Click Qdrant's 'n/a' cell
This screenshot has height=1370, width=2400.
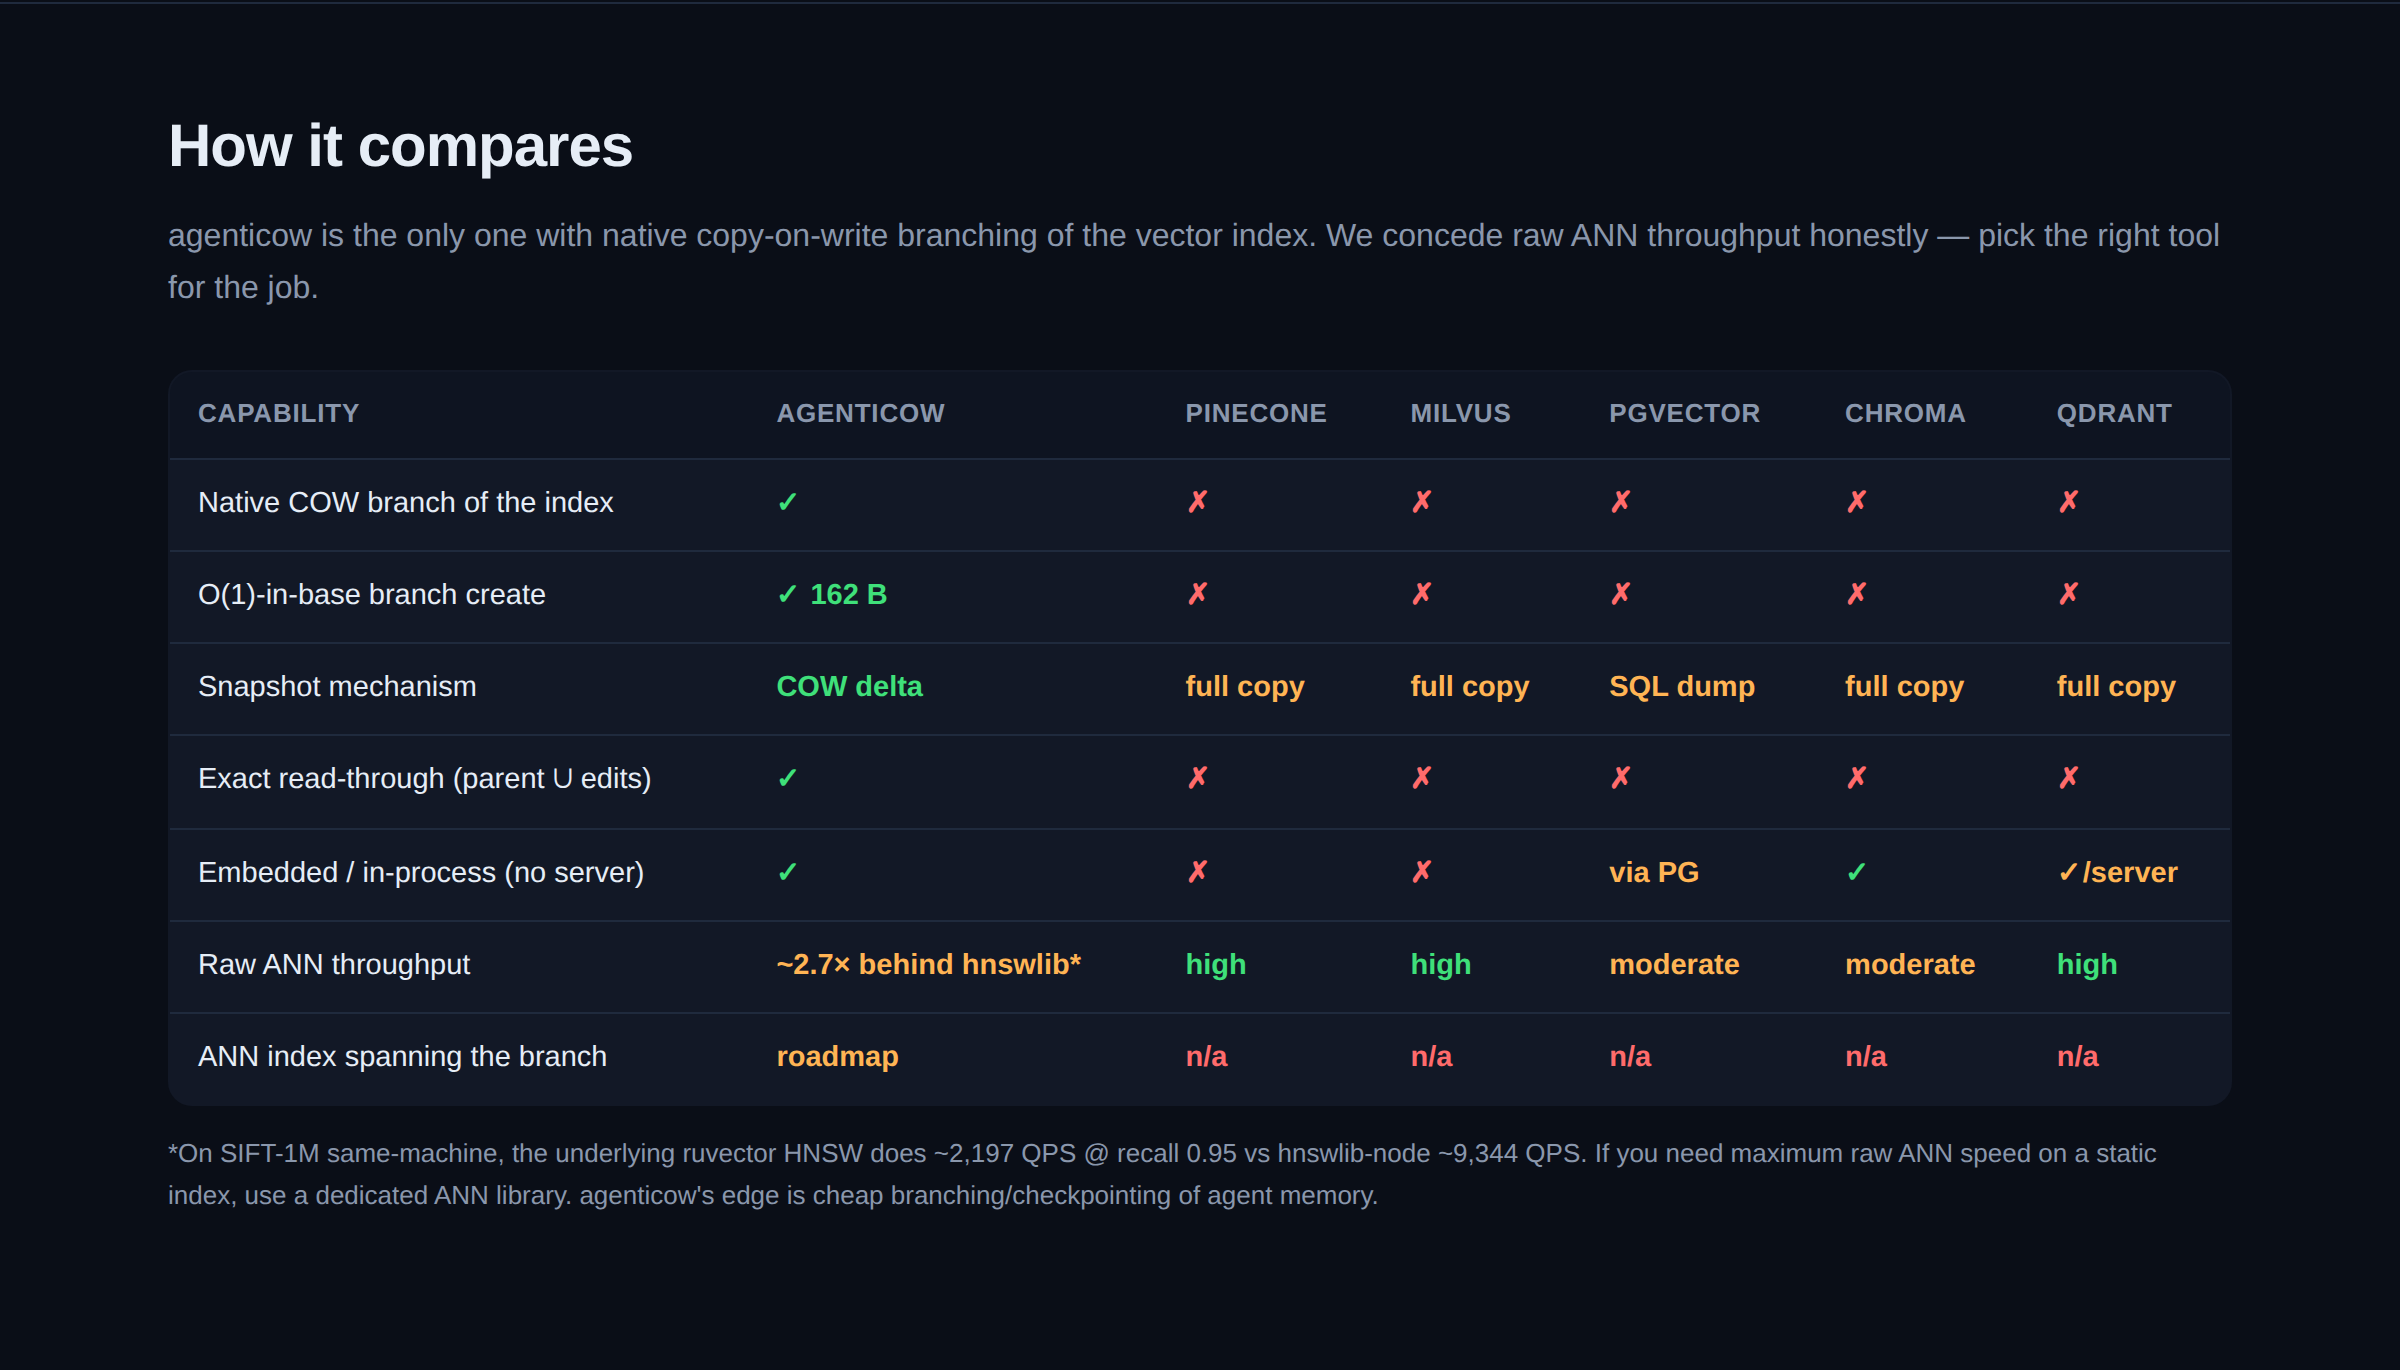[x=2078, y=1056]
